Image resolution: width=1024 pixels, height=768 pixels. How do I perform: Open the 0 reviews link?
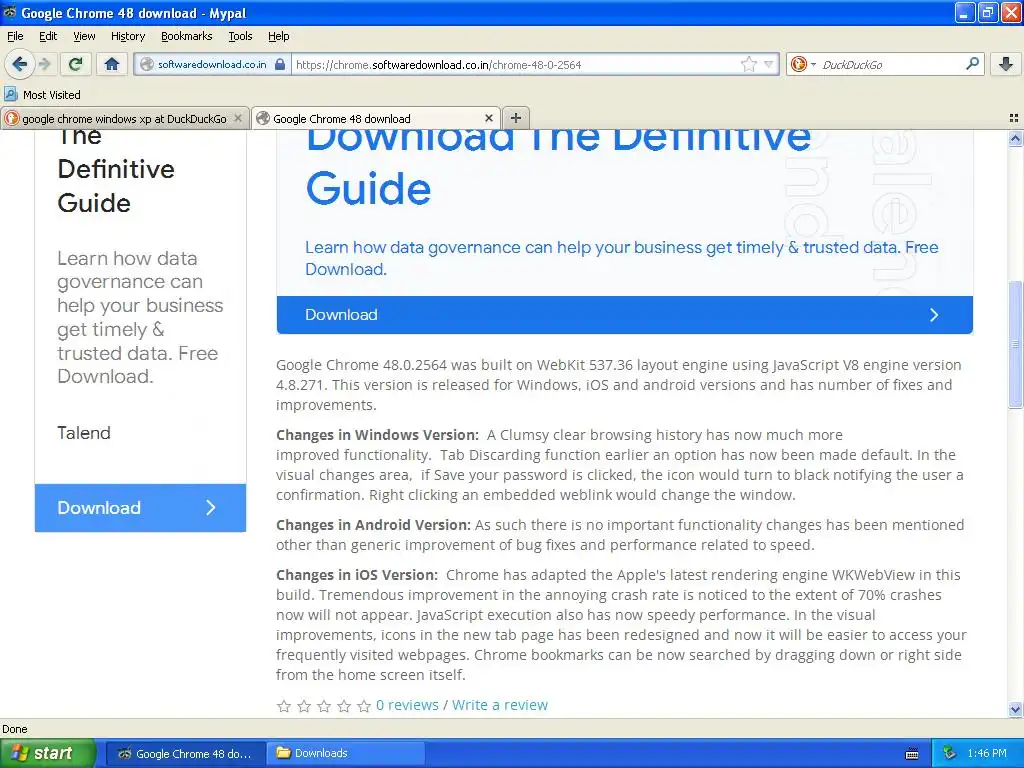407,705
